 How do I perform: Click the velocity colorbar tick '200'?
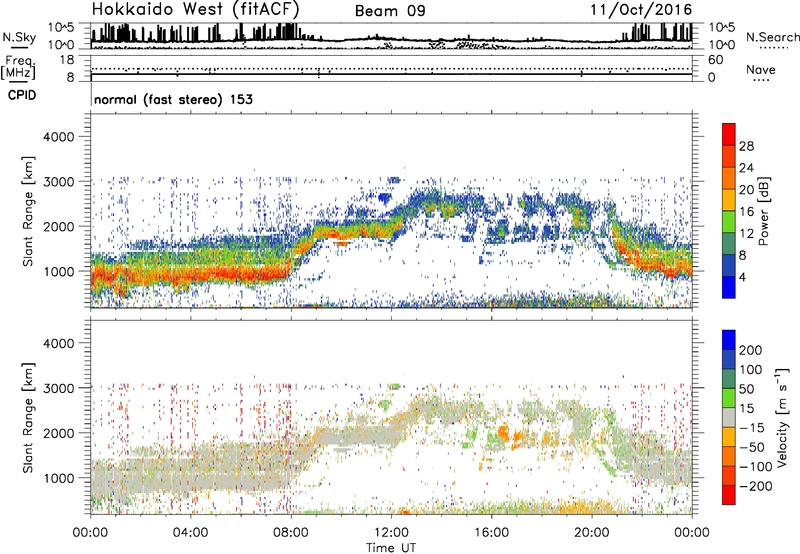[751, 350]
